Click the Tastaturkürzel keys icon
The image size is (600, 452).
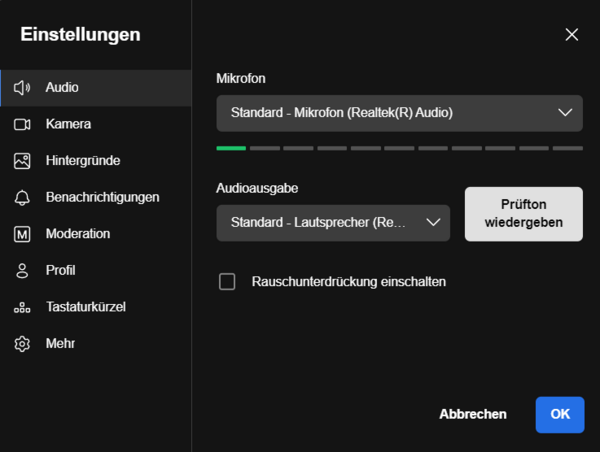[x=22, y=307]
